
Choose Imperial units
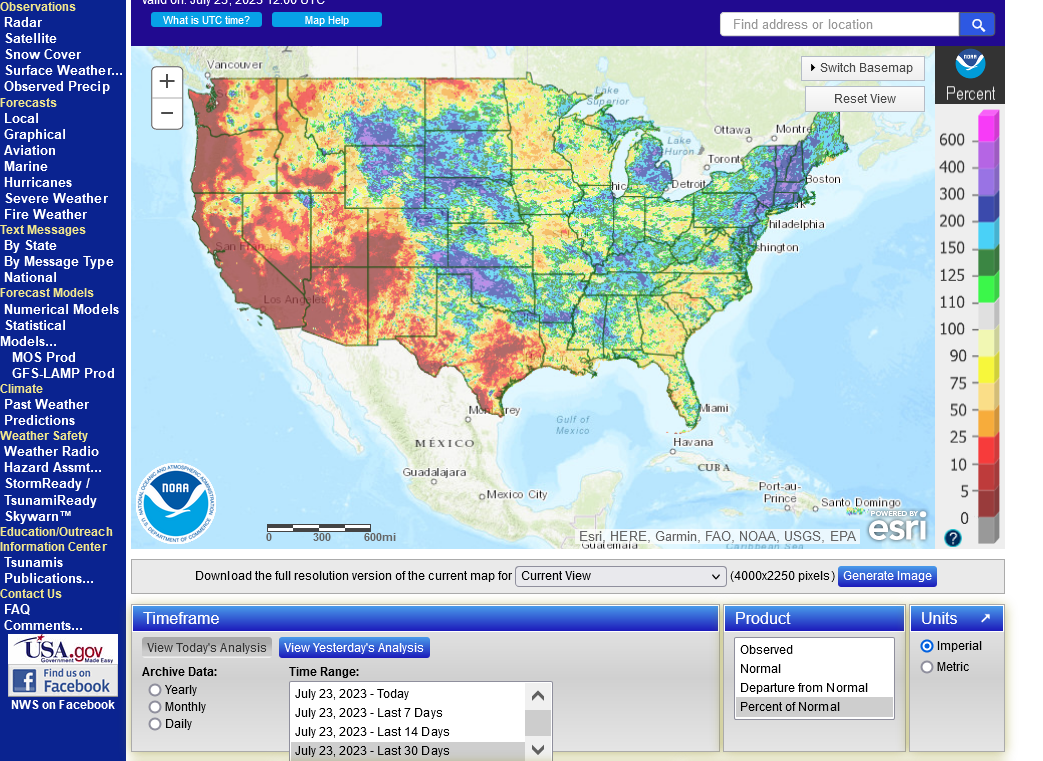(927, 646)
